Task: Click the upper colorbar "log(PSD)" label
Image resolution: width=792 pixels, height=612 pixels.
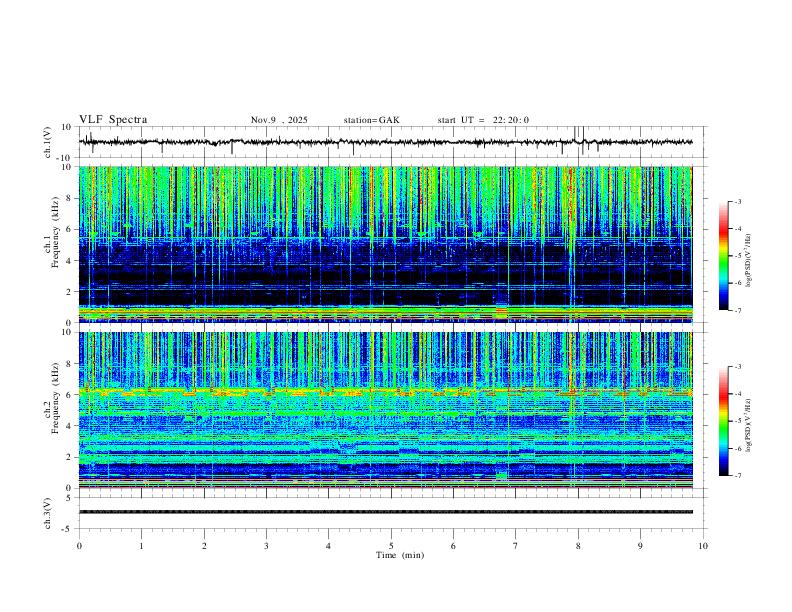Action: (749, 260)
